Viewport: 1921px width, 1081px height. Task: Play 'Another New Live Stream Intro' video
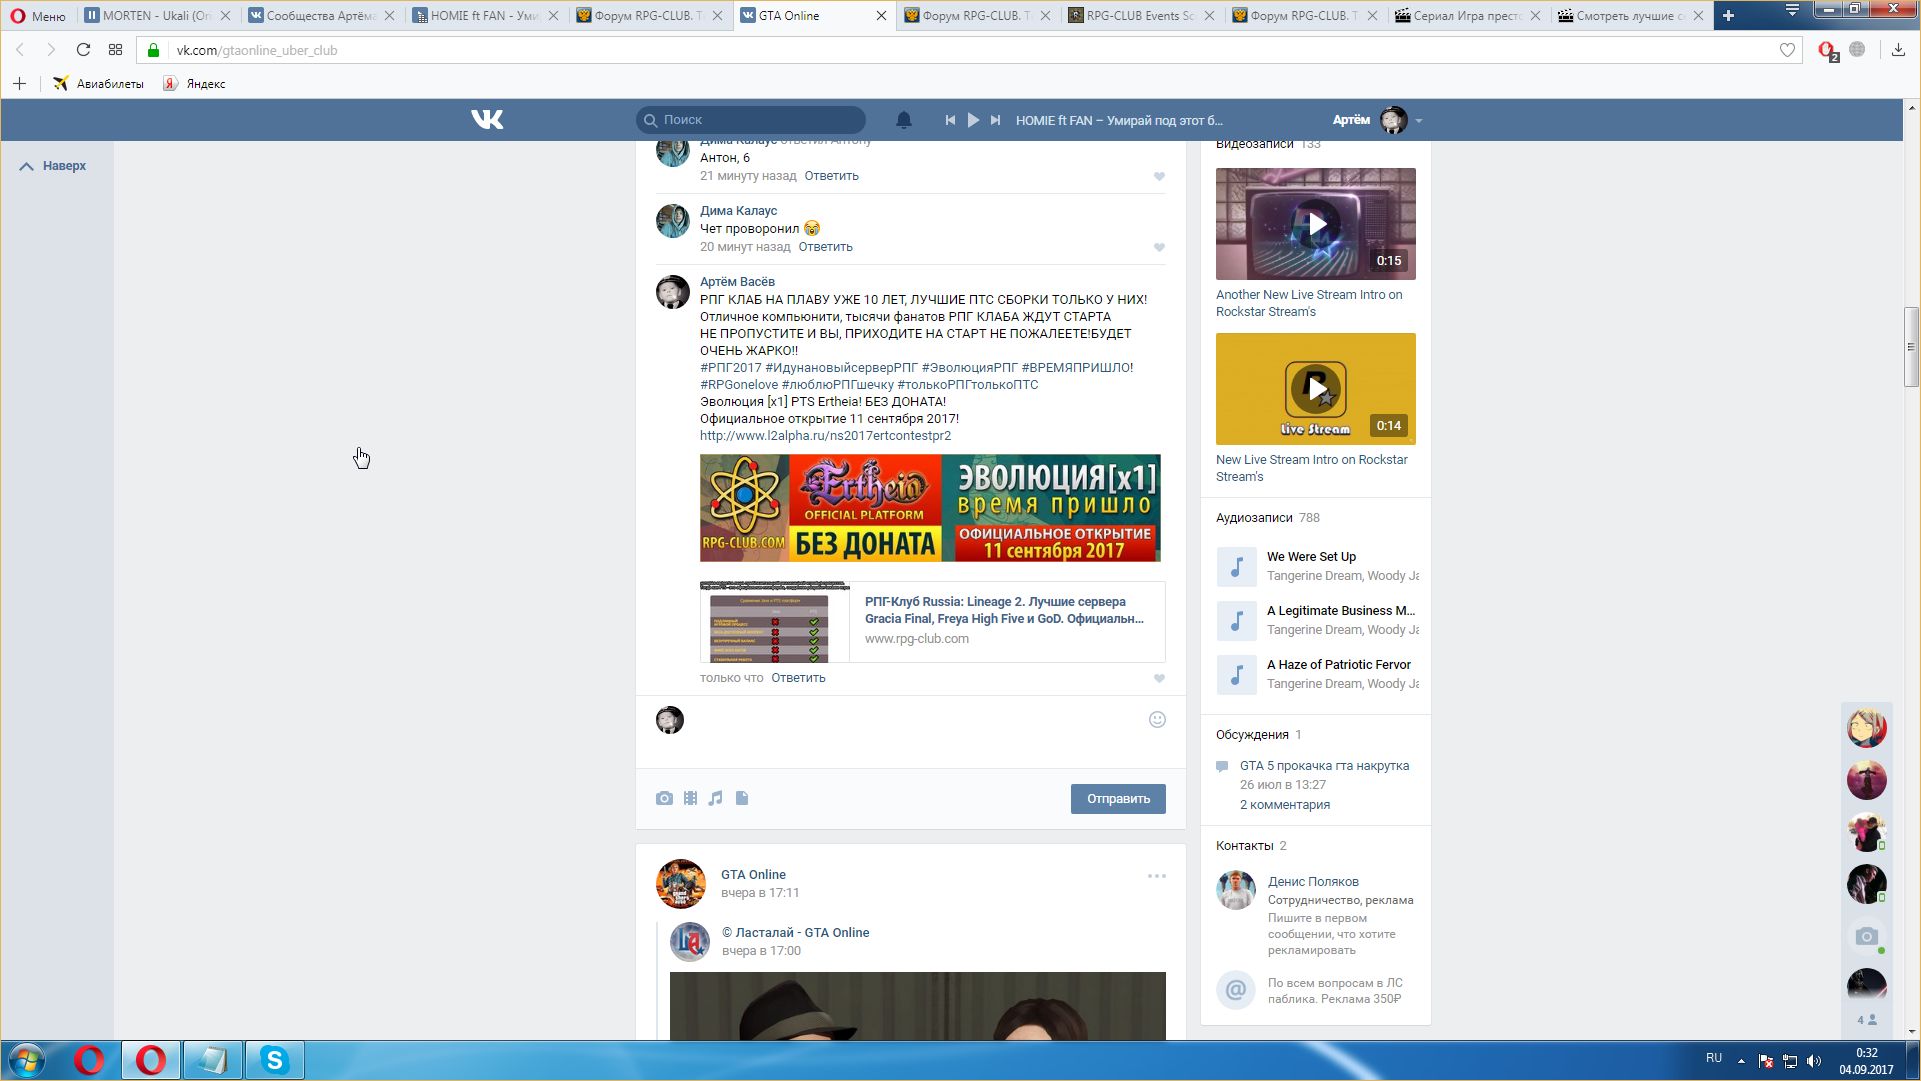[x=1316, y=224]
